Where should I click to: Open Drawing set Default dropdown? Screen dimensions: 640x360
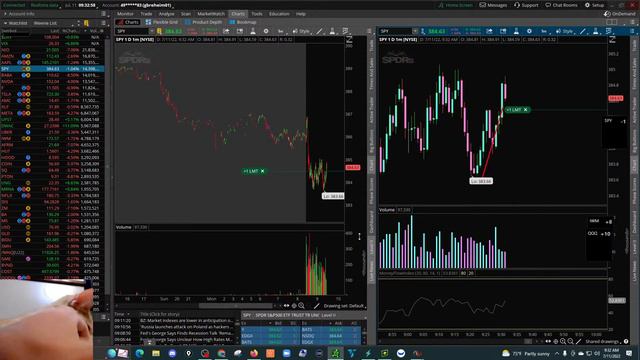(x=344, y=306)
